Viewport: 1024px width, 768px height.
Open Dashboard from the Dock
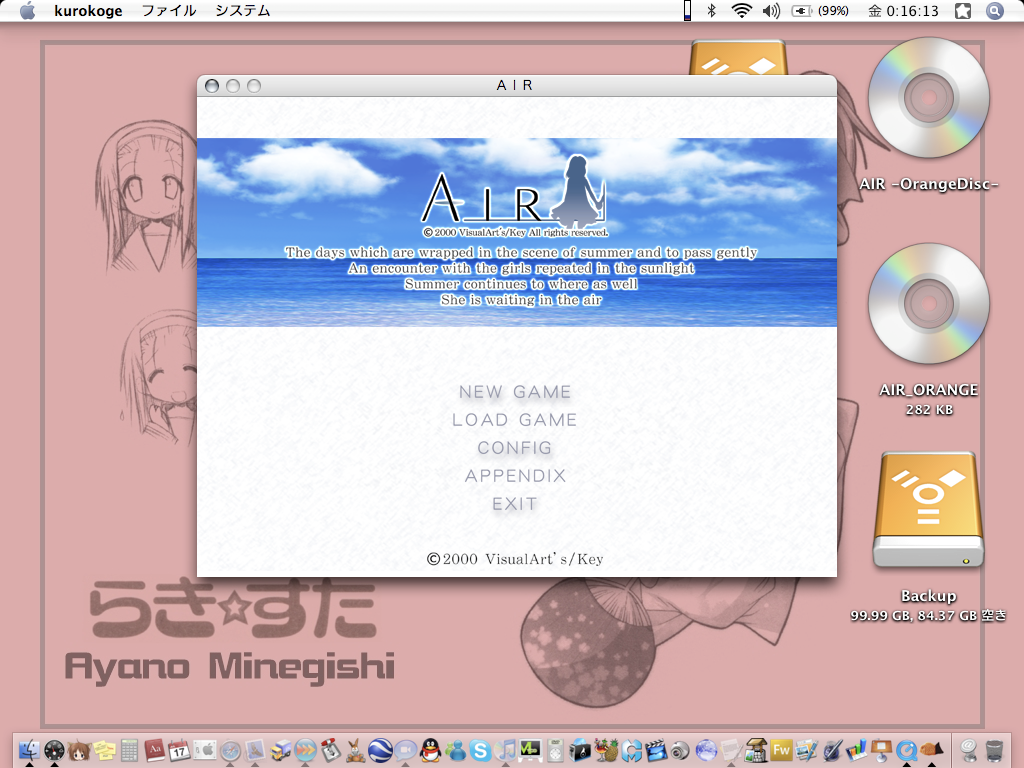(x=54, y=750)
